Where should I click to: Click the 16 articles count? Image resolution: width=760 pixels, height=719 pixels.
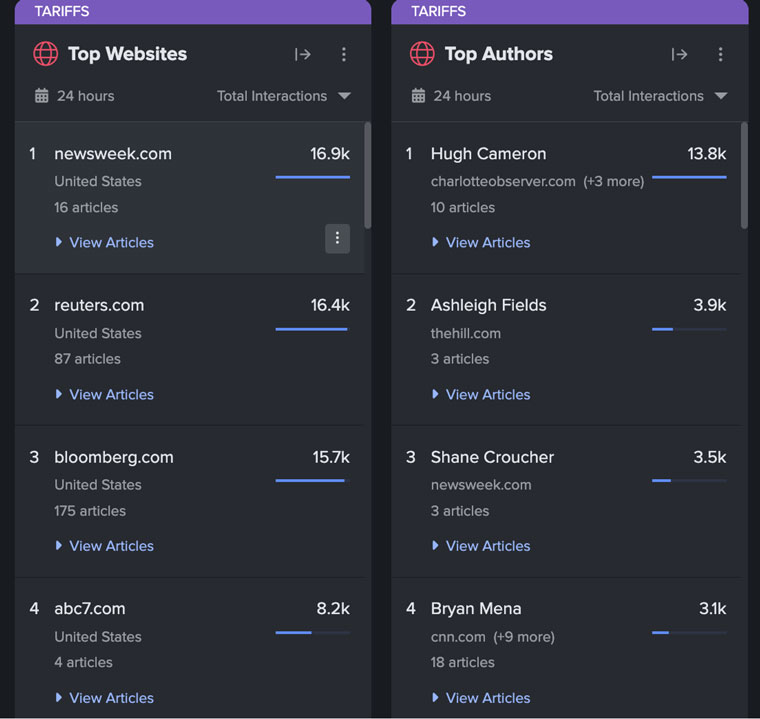[86, 208]
